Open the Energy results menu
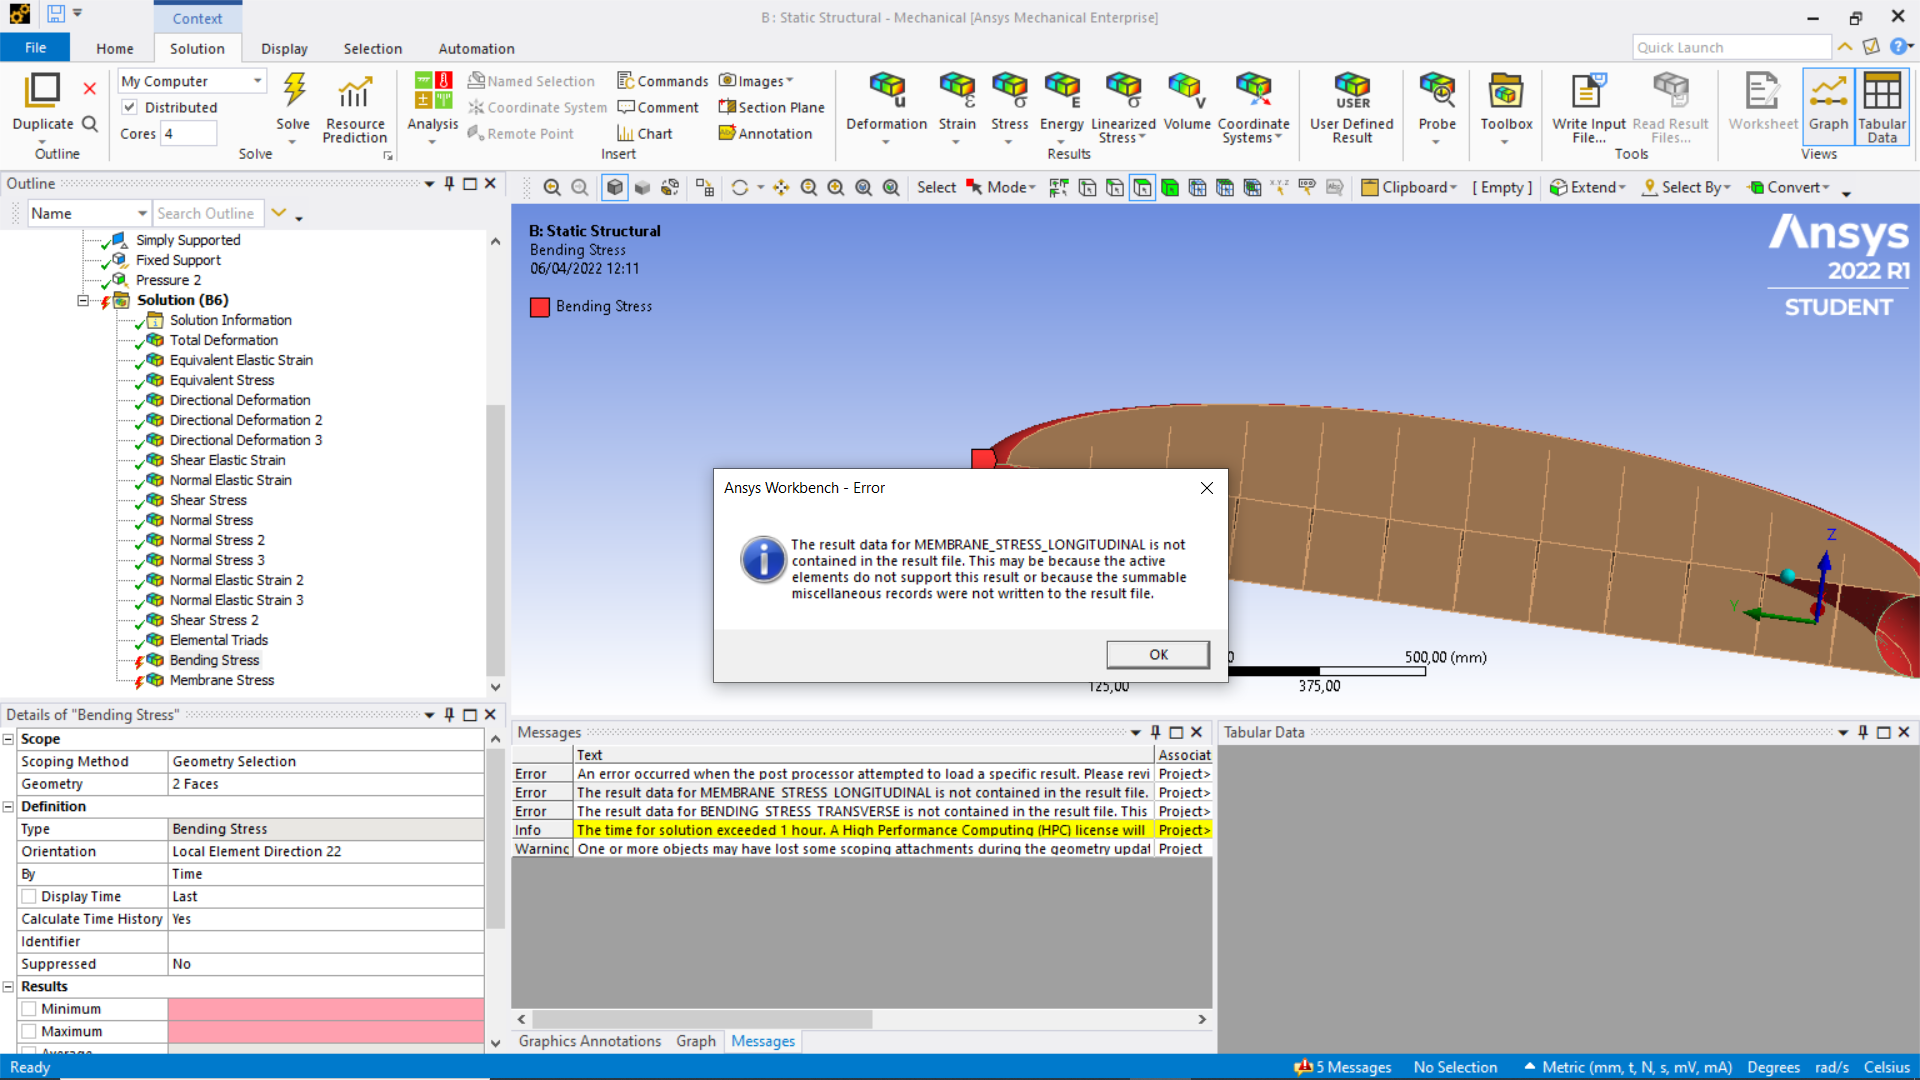 click(x=1061, y=108)
